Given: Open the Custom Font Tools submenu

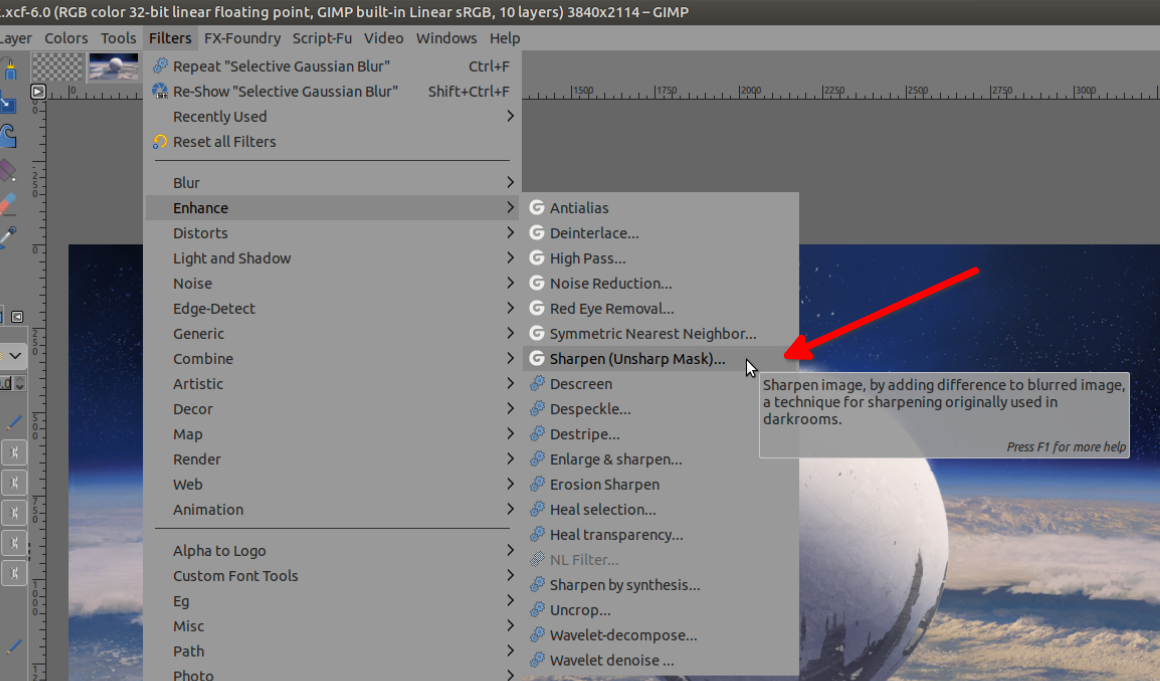Looking at the screenshot, I should coord(333,576).
